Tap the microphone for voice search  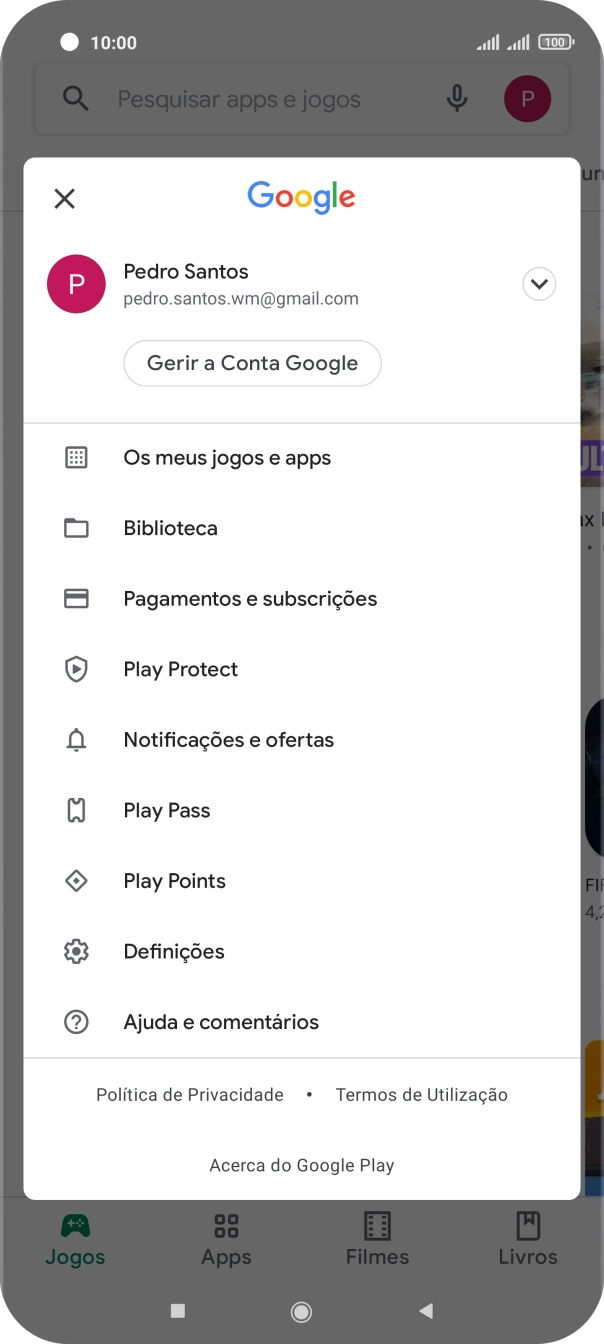click(x=457, y=99)
